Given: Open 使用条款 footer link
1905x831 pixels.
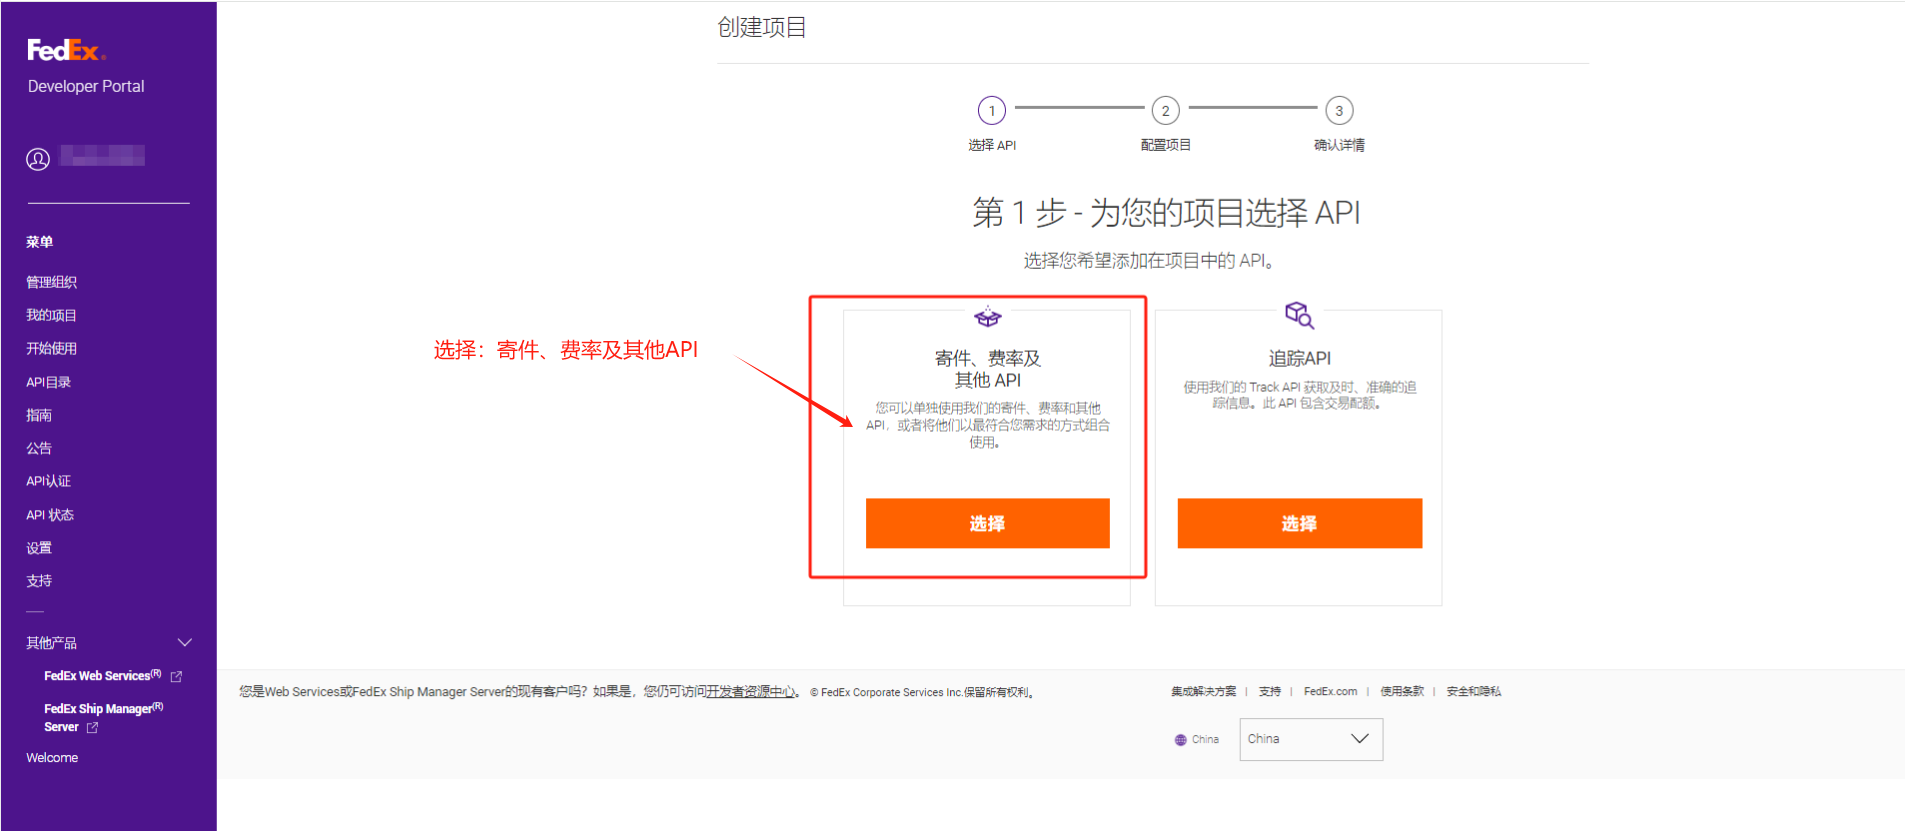Looking at the screenshot, I should [x=1402, y=691].
